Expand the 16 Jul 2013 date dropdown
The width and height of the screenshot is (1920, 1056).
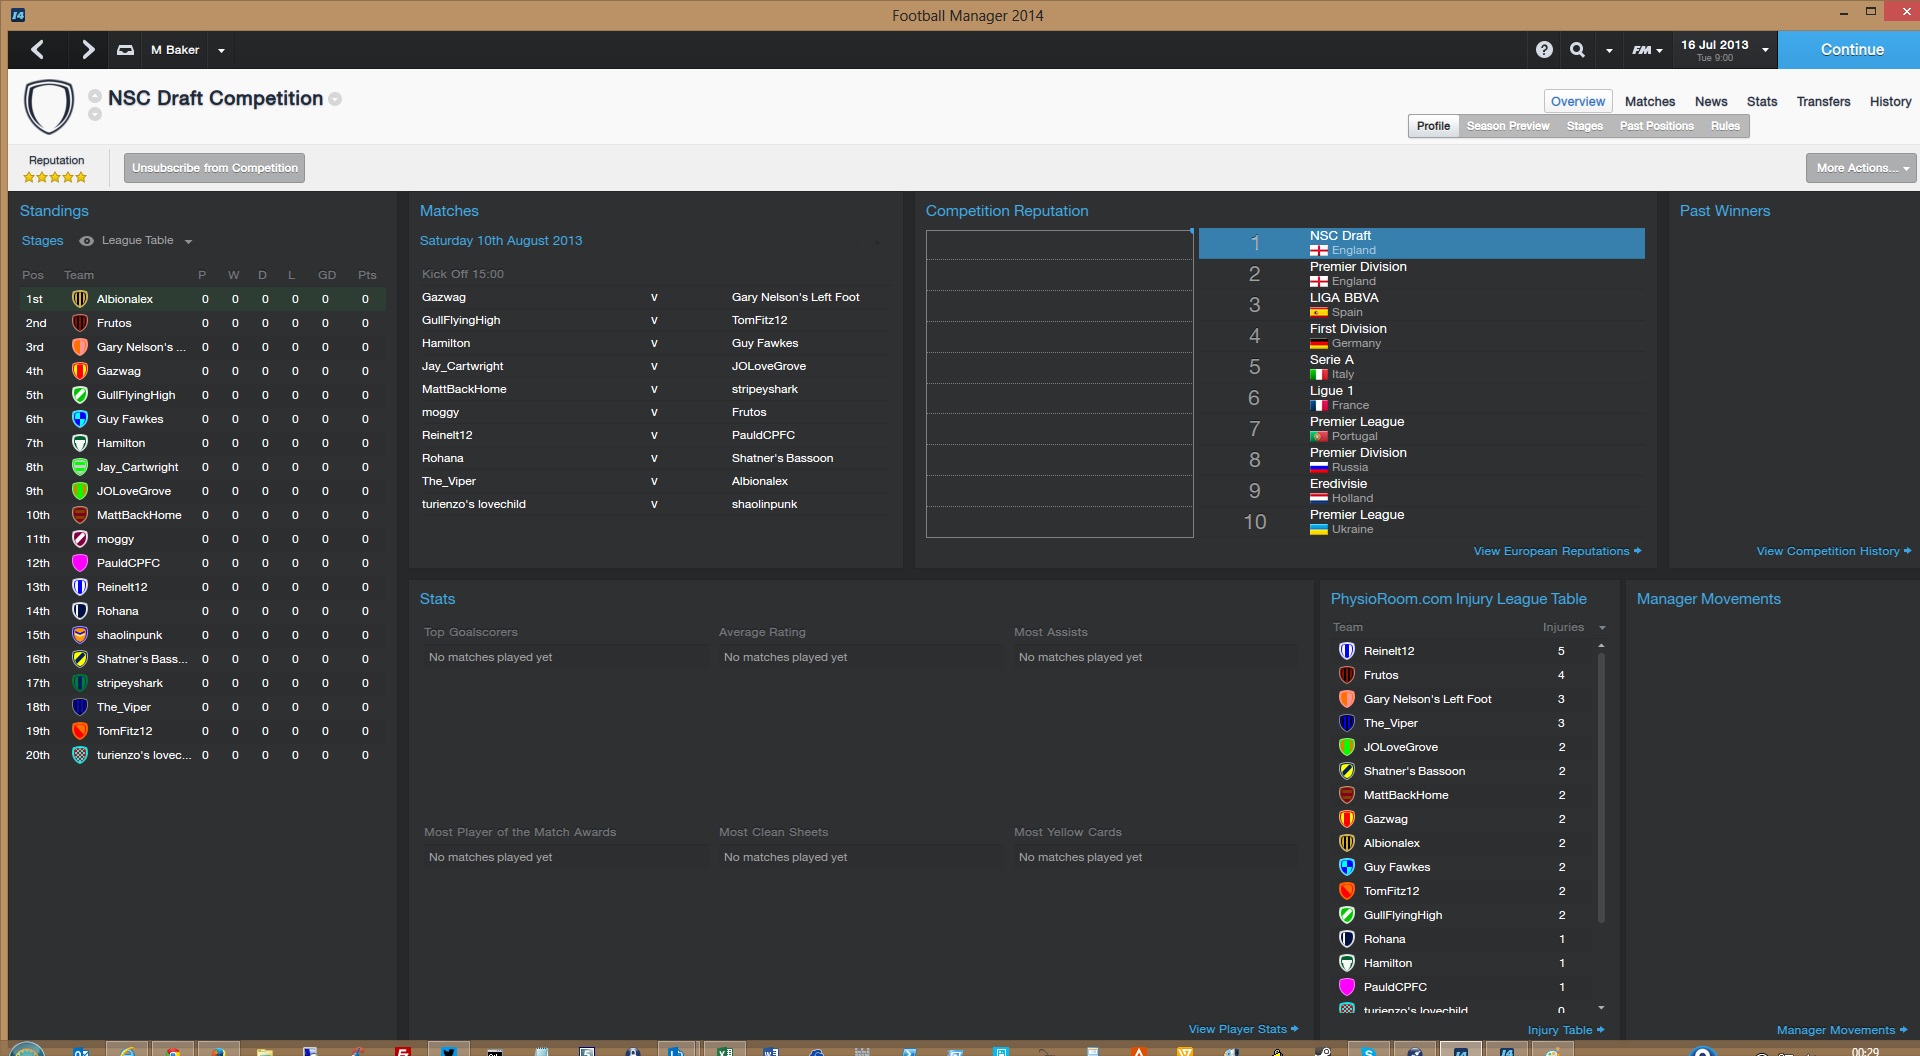[1765, 50]
